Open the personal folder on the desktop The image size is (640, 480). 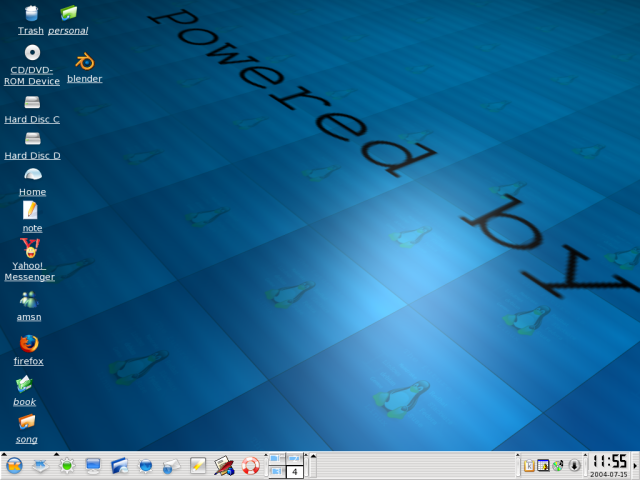[x=68, y=14]
